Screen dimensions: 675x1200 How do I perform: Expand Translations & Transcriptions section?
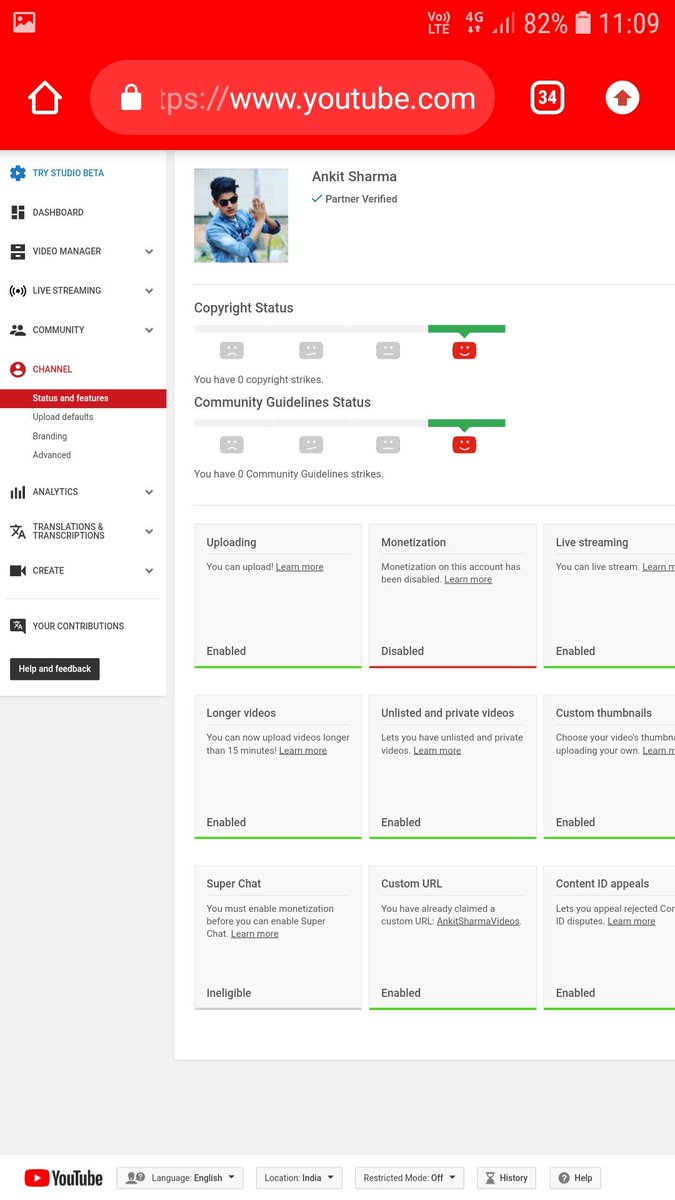149,531
